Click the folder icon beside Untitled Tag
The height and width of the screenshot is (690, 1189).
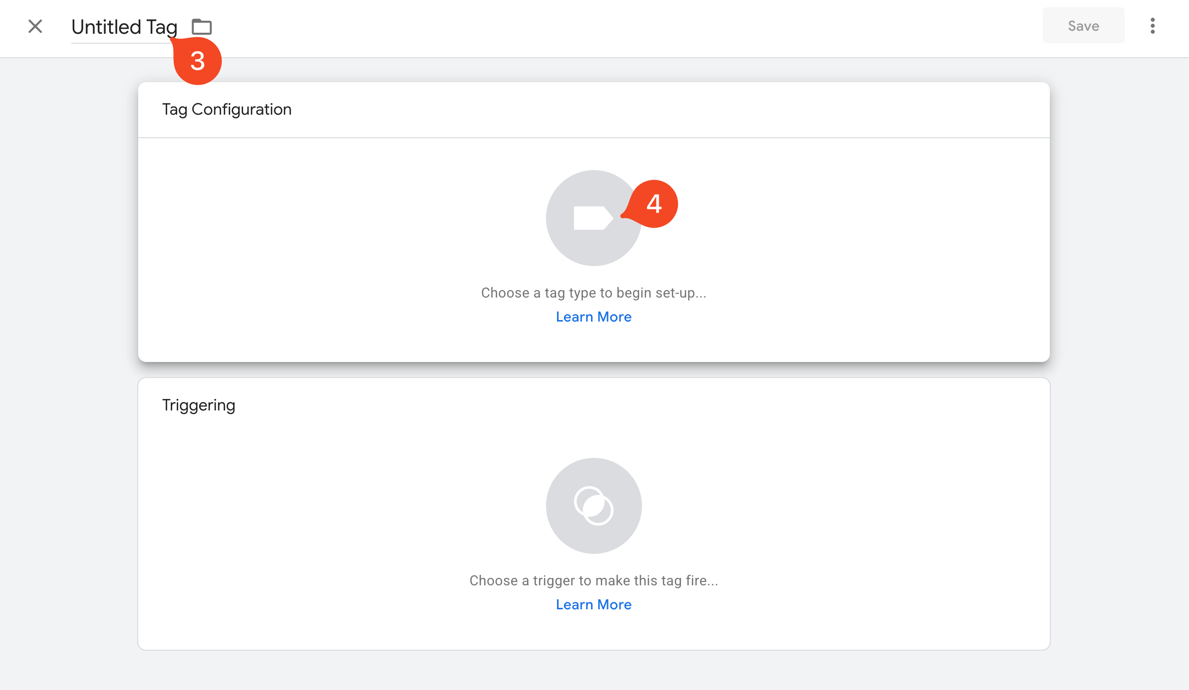(201, 26)
